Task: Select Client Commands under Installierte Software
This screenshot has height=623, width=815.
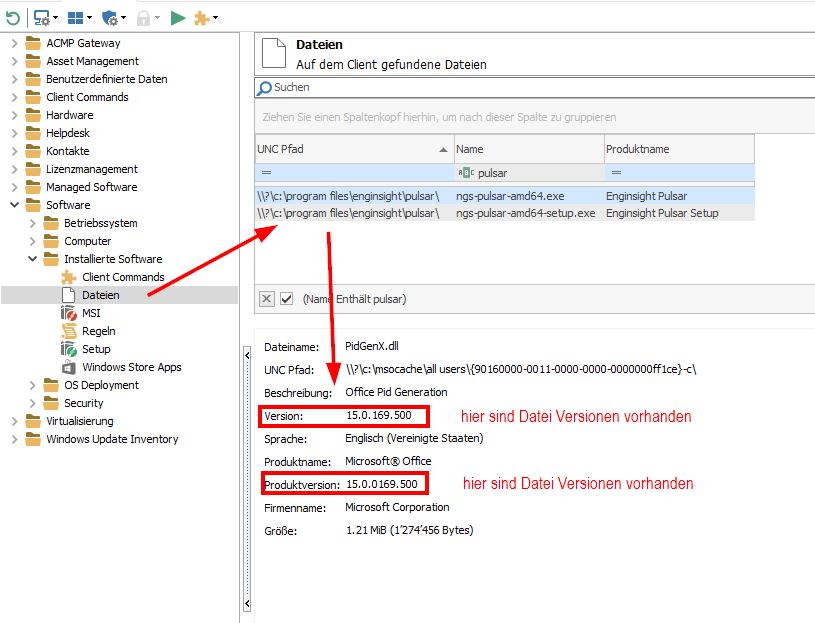Action: tap(123, 277)
